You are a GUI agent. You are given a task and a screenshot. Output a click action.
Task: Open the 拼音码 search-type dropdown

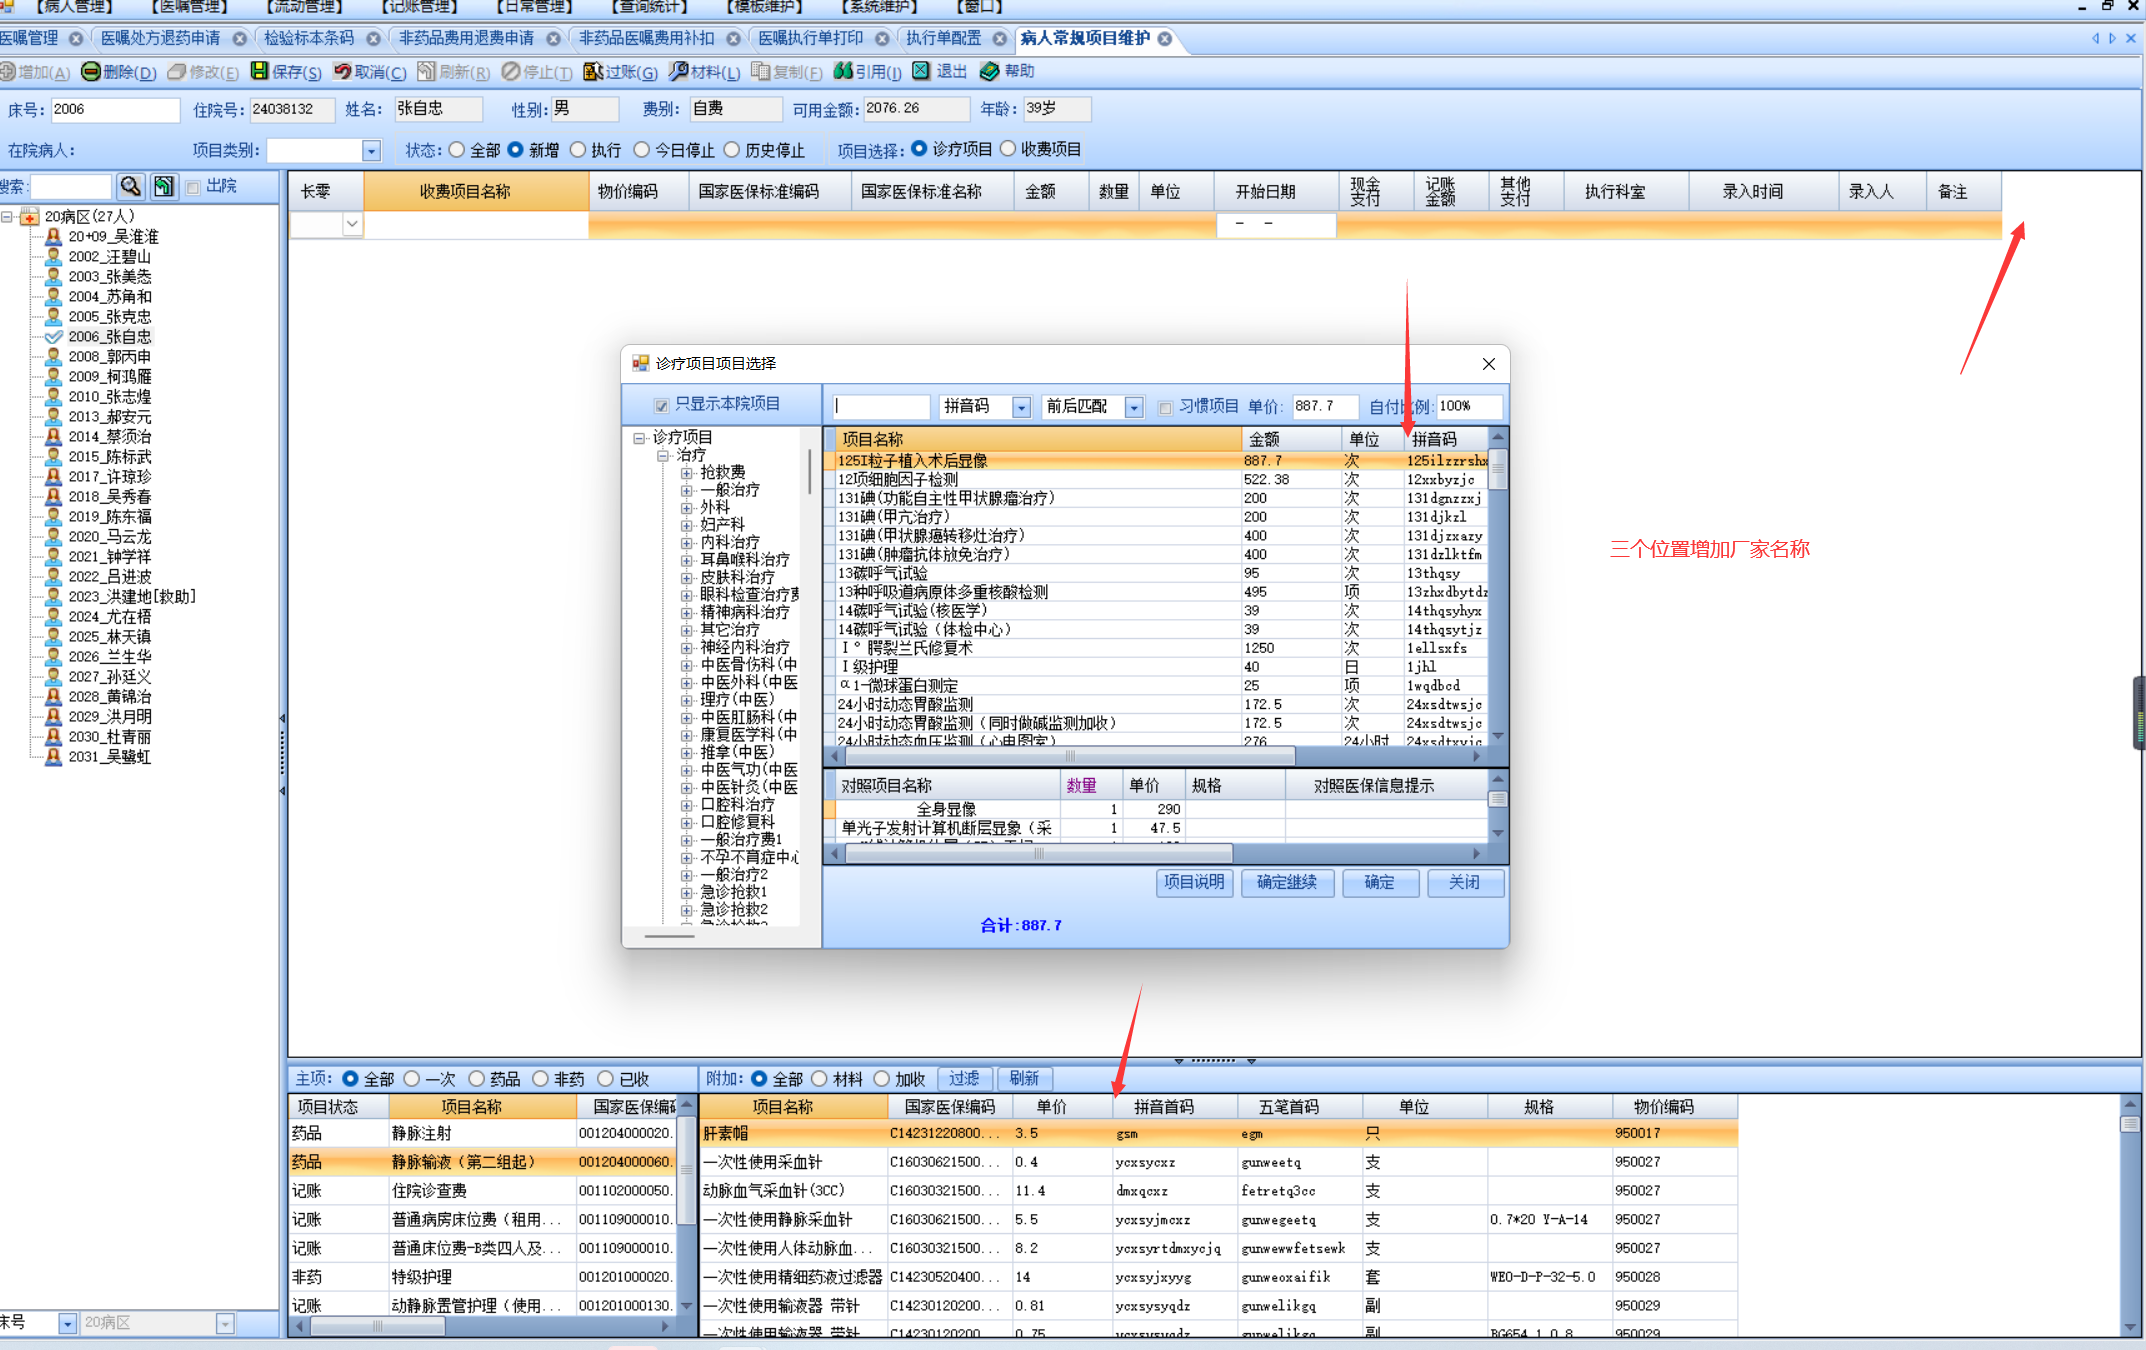pos(1021,407)
